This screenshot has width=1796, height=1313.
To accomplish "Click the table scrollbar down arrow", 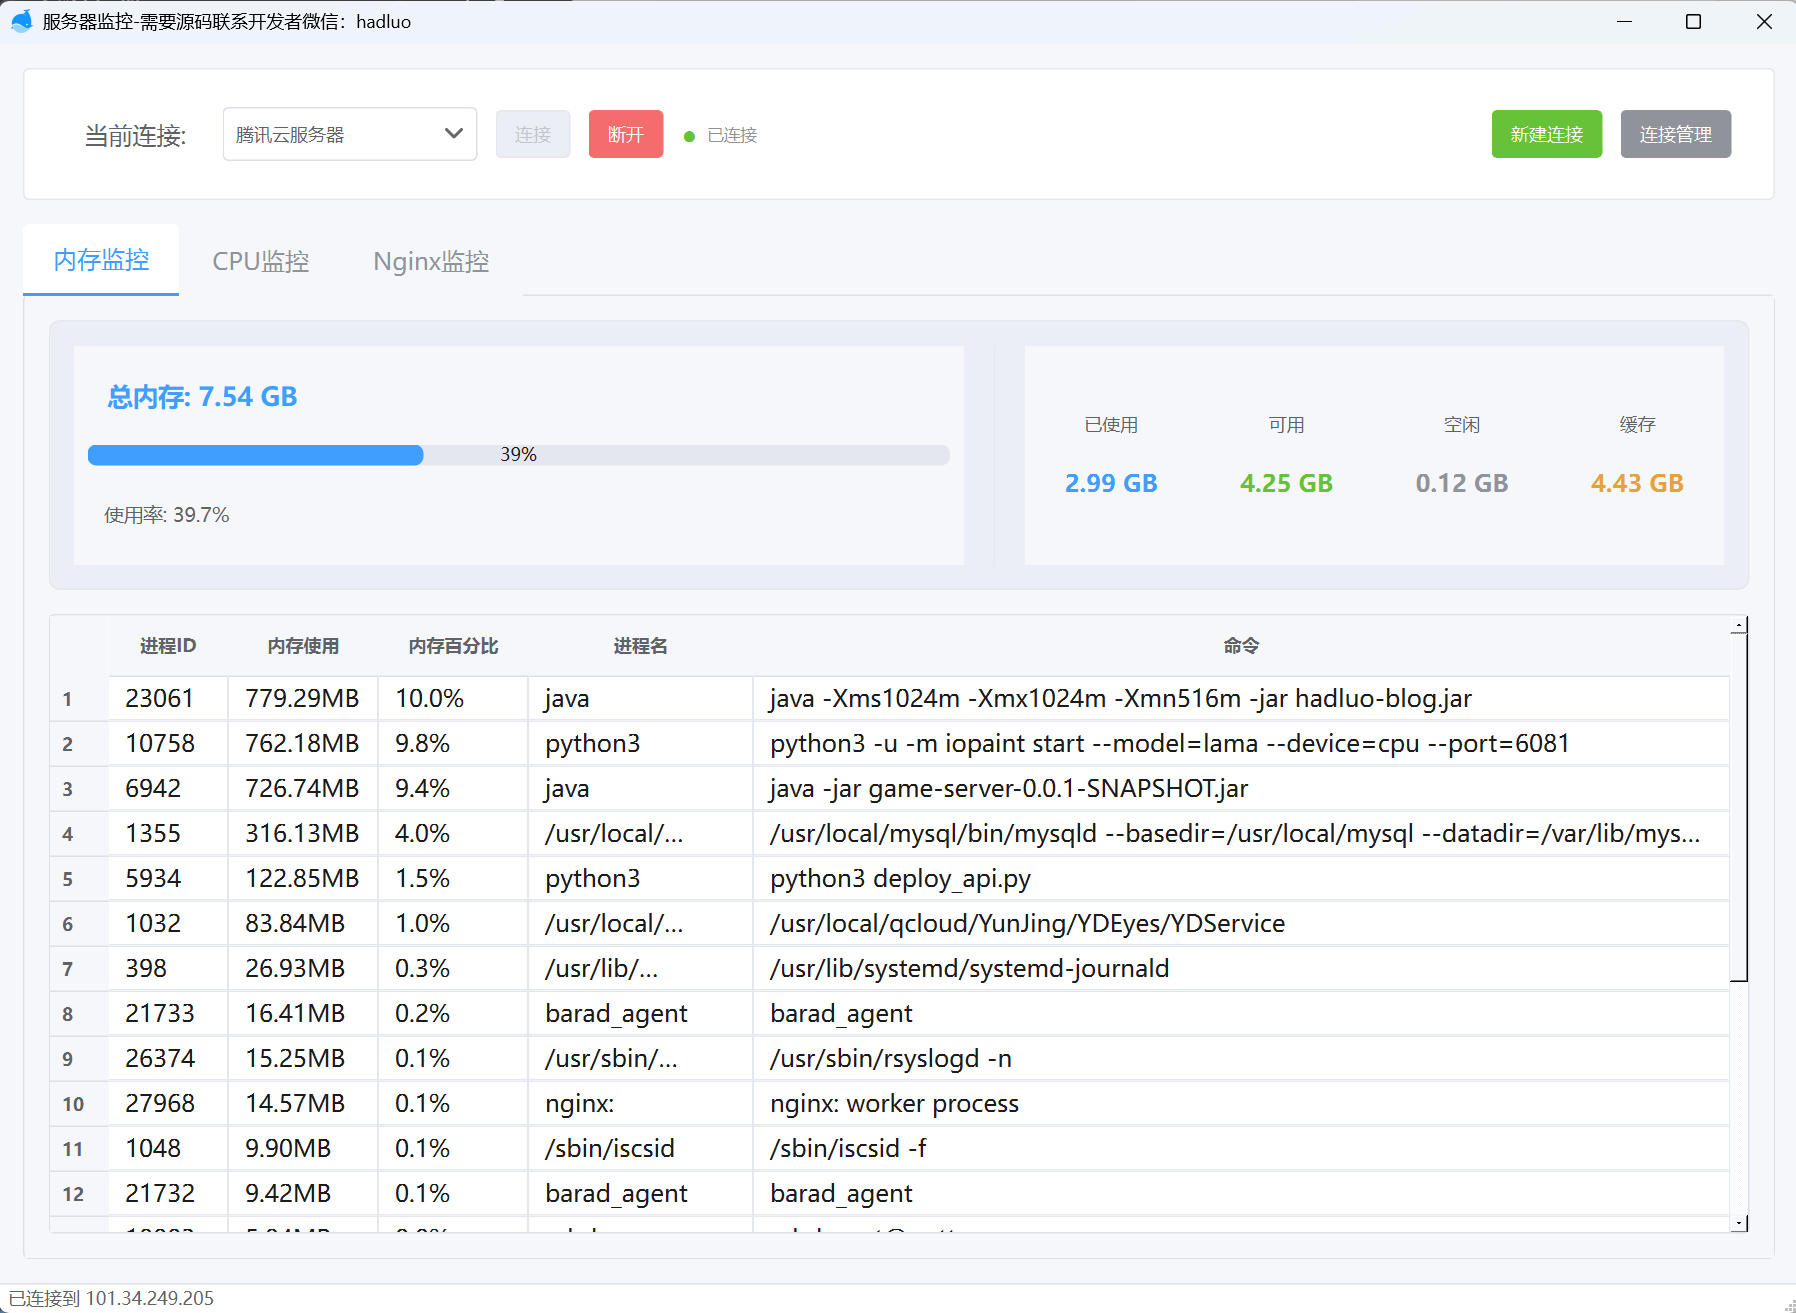I will (1740, 1223).
